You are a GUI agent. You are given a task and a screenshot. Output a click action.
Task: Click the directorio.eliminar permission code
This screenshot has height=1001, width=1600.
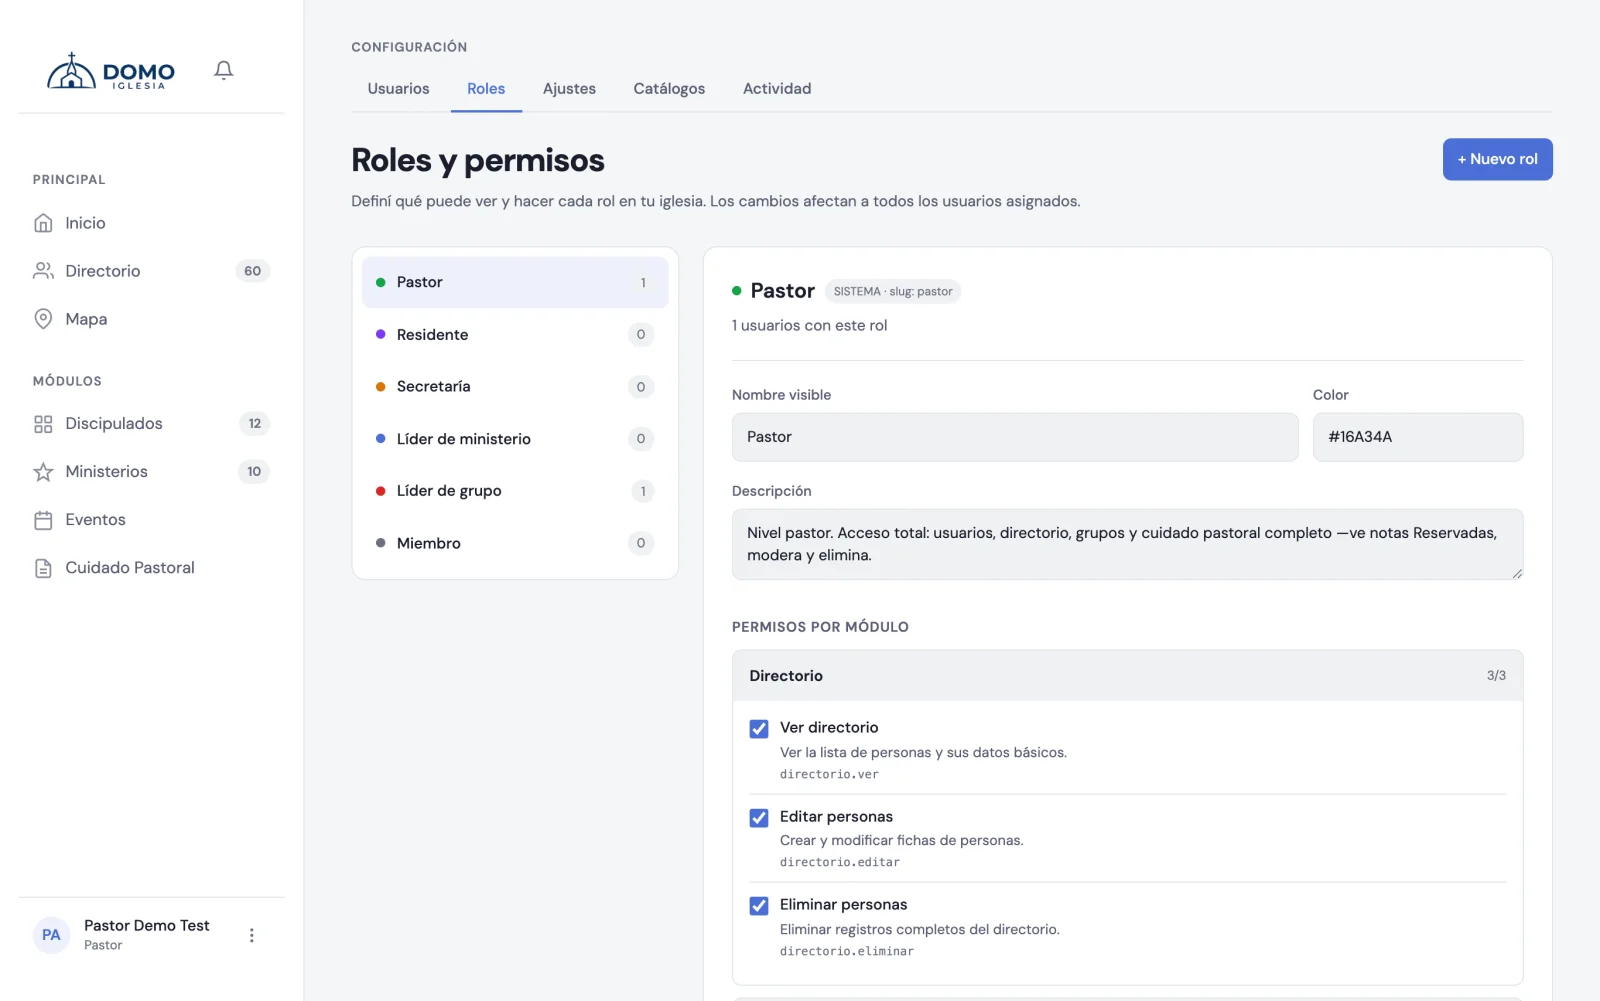click(x=847, y=951)
